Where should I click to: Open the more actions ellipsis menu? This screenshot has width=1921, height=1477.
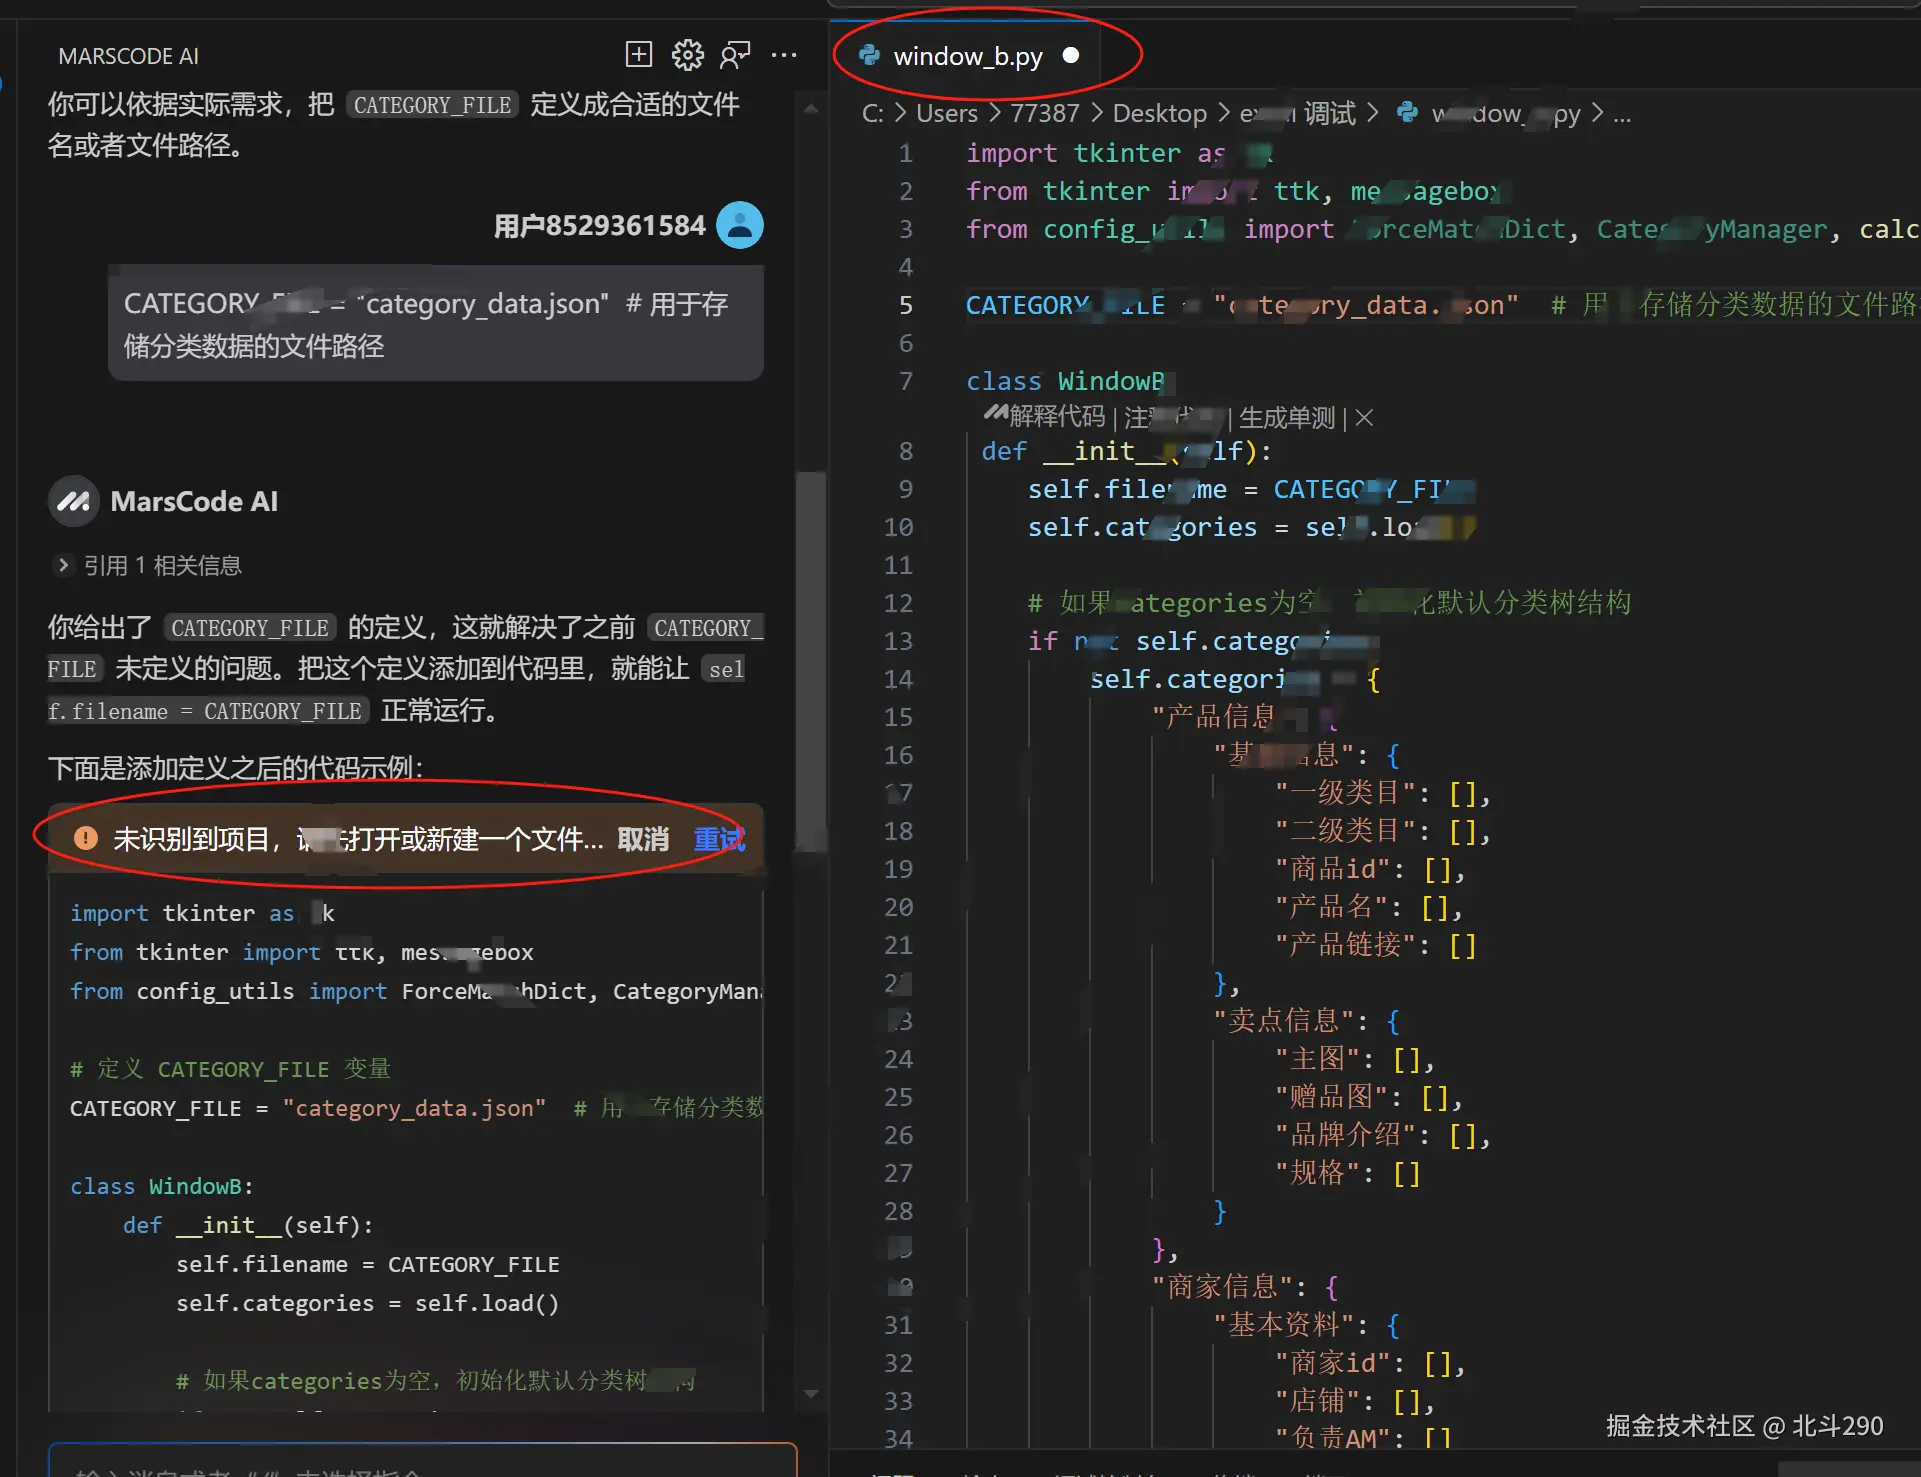(x=784, y=55)
